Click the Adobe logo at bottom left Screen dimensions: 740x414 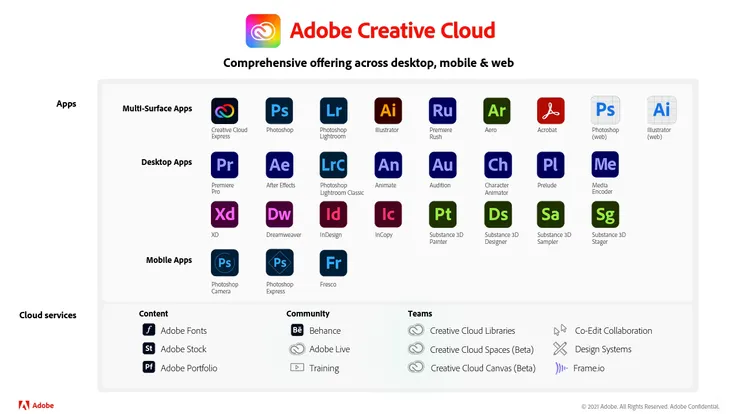click(x=36, y=405)
